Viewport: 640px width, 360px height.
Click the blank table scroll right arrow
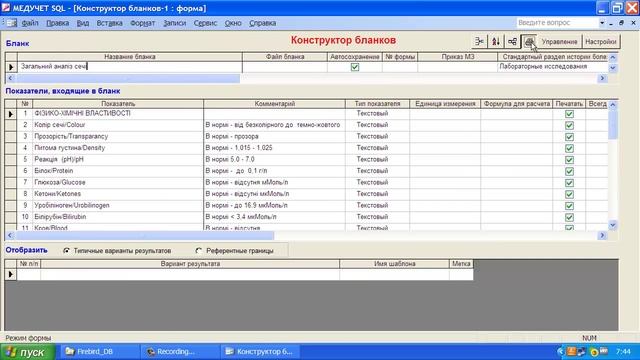pyautogui.click(x=602, y=78)
